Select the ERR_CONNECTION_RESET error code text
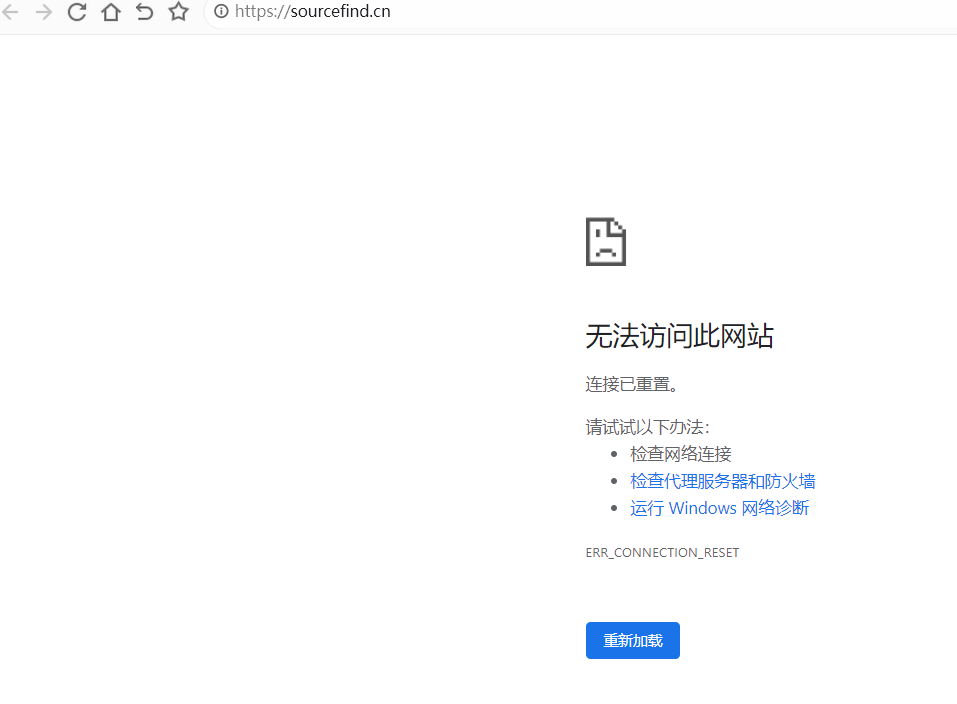 click(662, 553)
